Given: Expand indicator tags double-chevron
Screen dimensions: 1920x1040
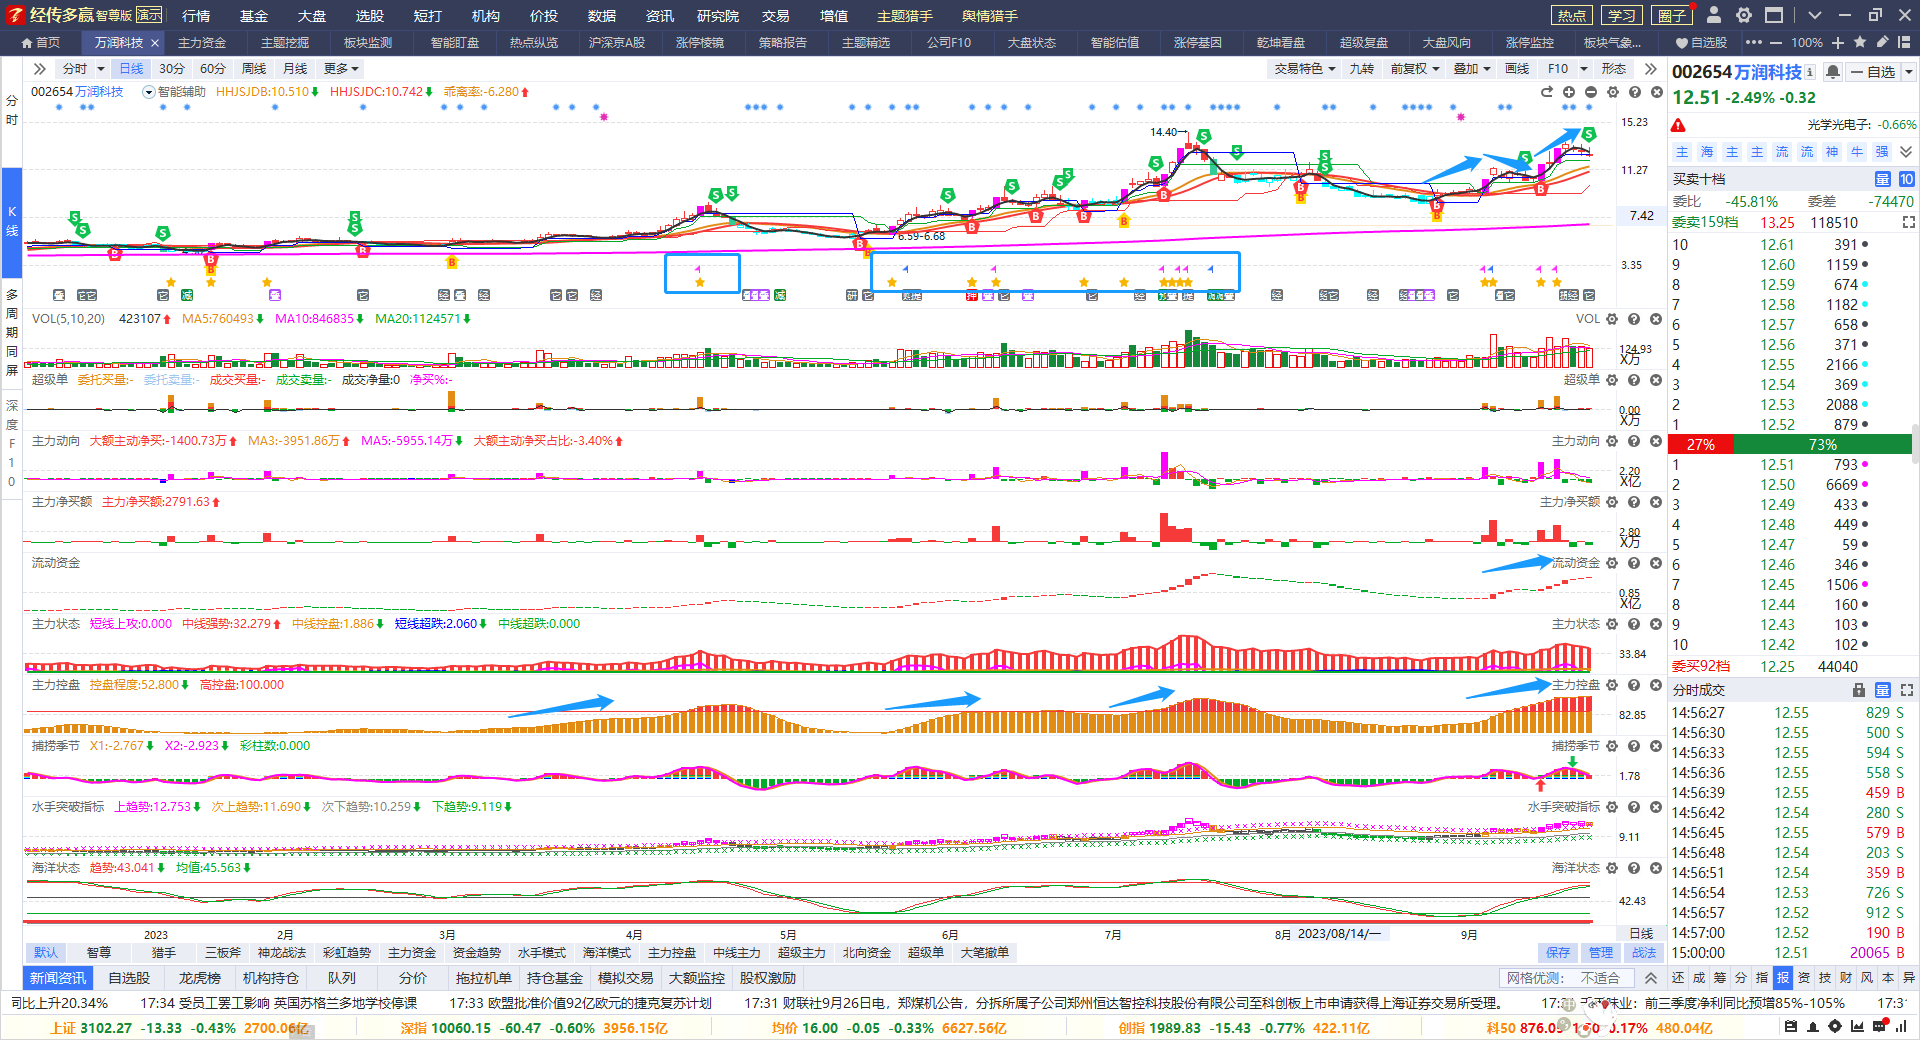Looking at the screenshot, I should (x=1906, y=152).
